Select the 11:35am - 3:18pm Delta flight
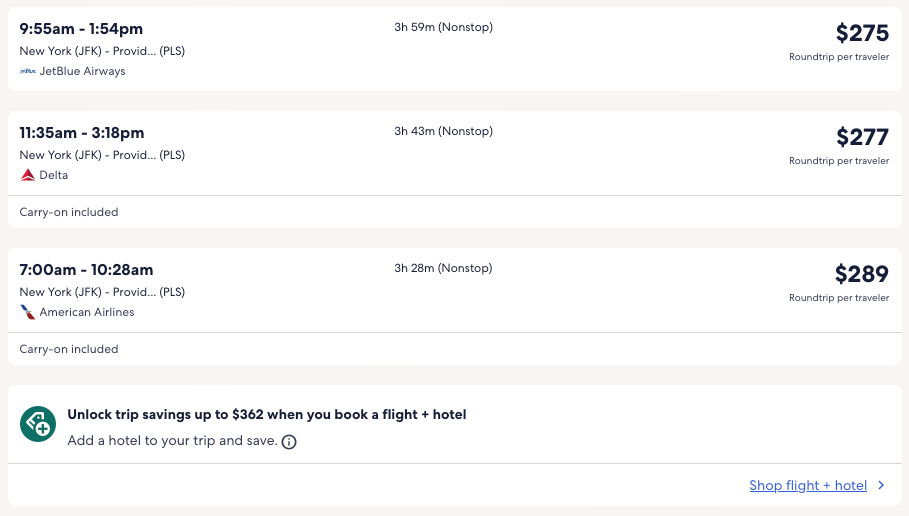This screenshot has width=909, height=516. coord(82,133)
